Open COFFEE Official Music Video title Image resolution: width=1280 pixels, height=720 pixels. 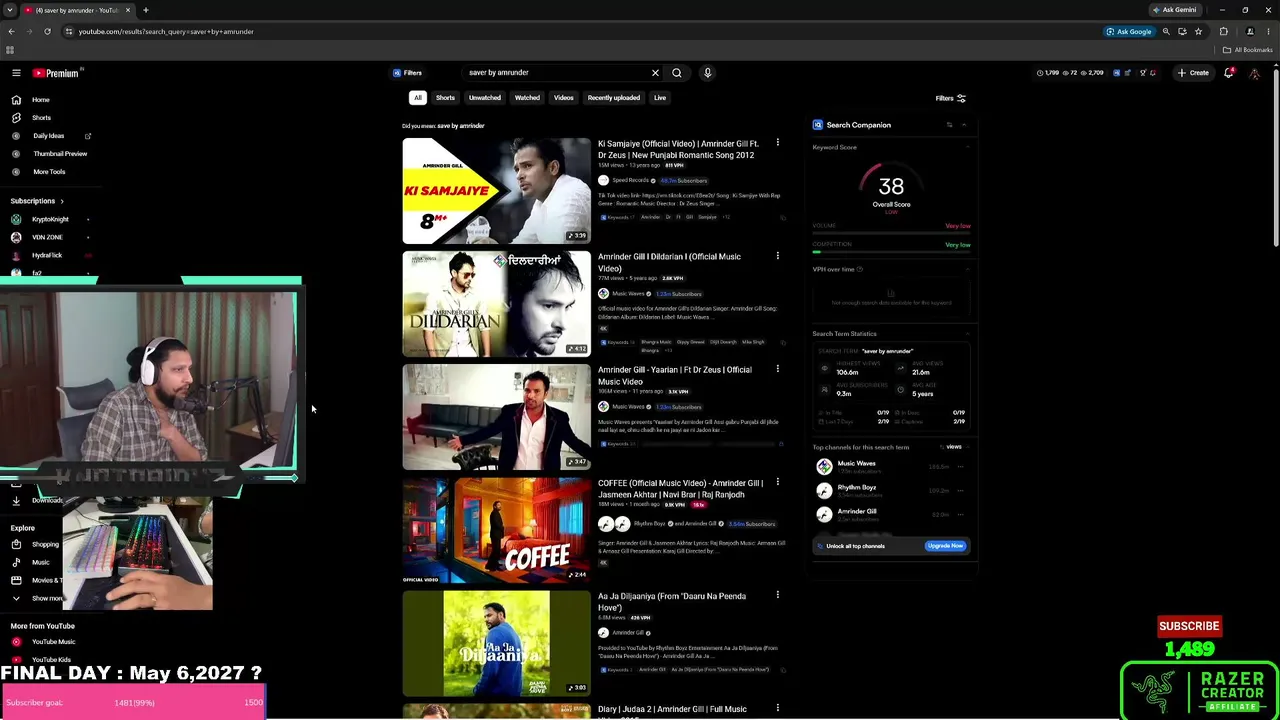[680, 489]
